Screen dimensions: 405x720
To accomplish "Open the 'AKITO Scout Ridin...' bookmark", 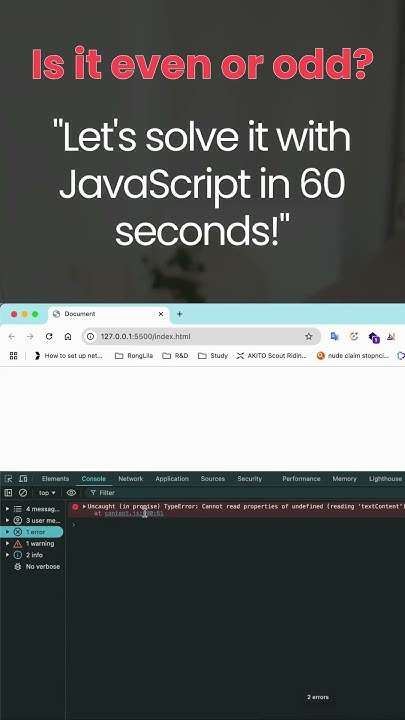I will point(271,355).
